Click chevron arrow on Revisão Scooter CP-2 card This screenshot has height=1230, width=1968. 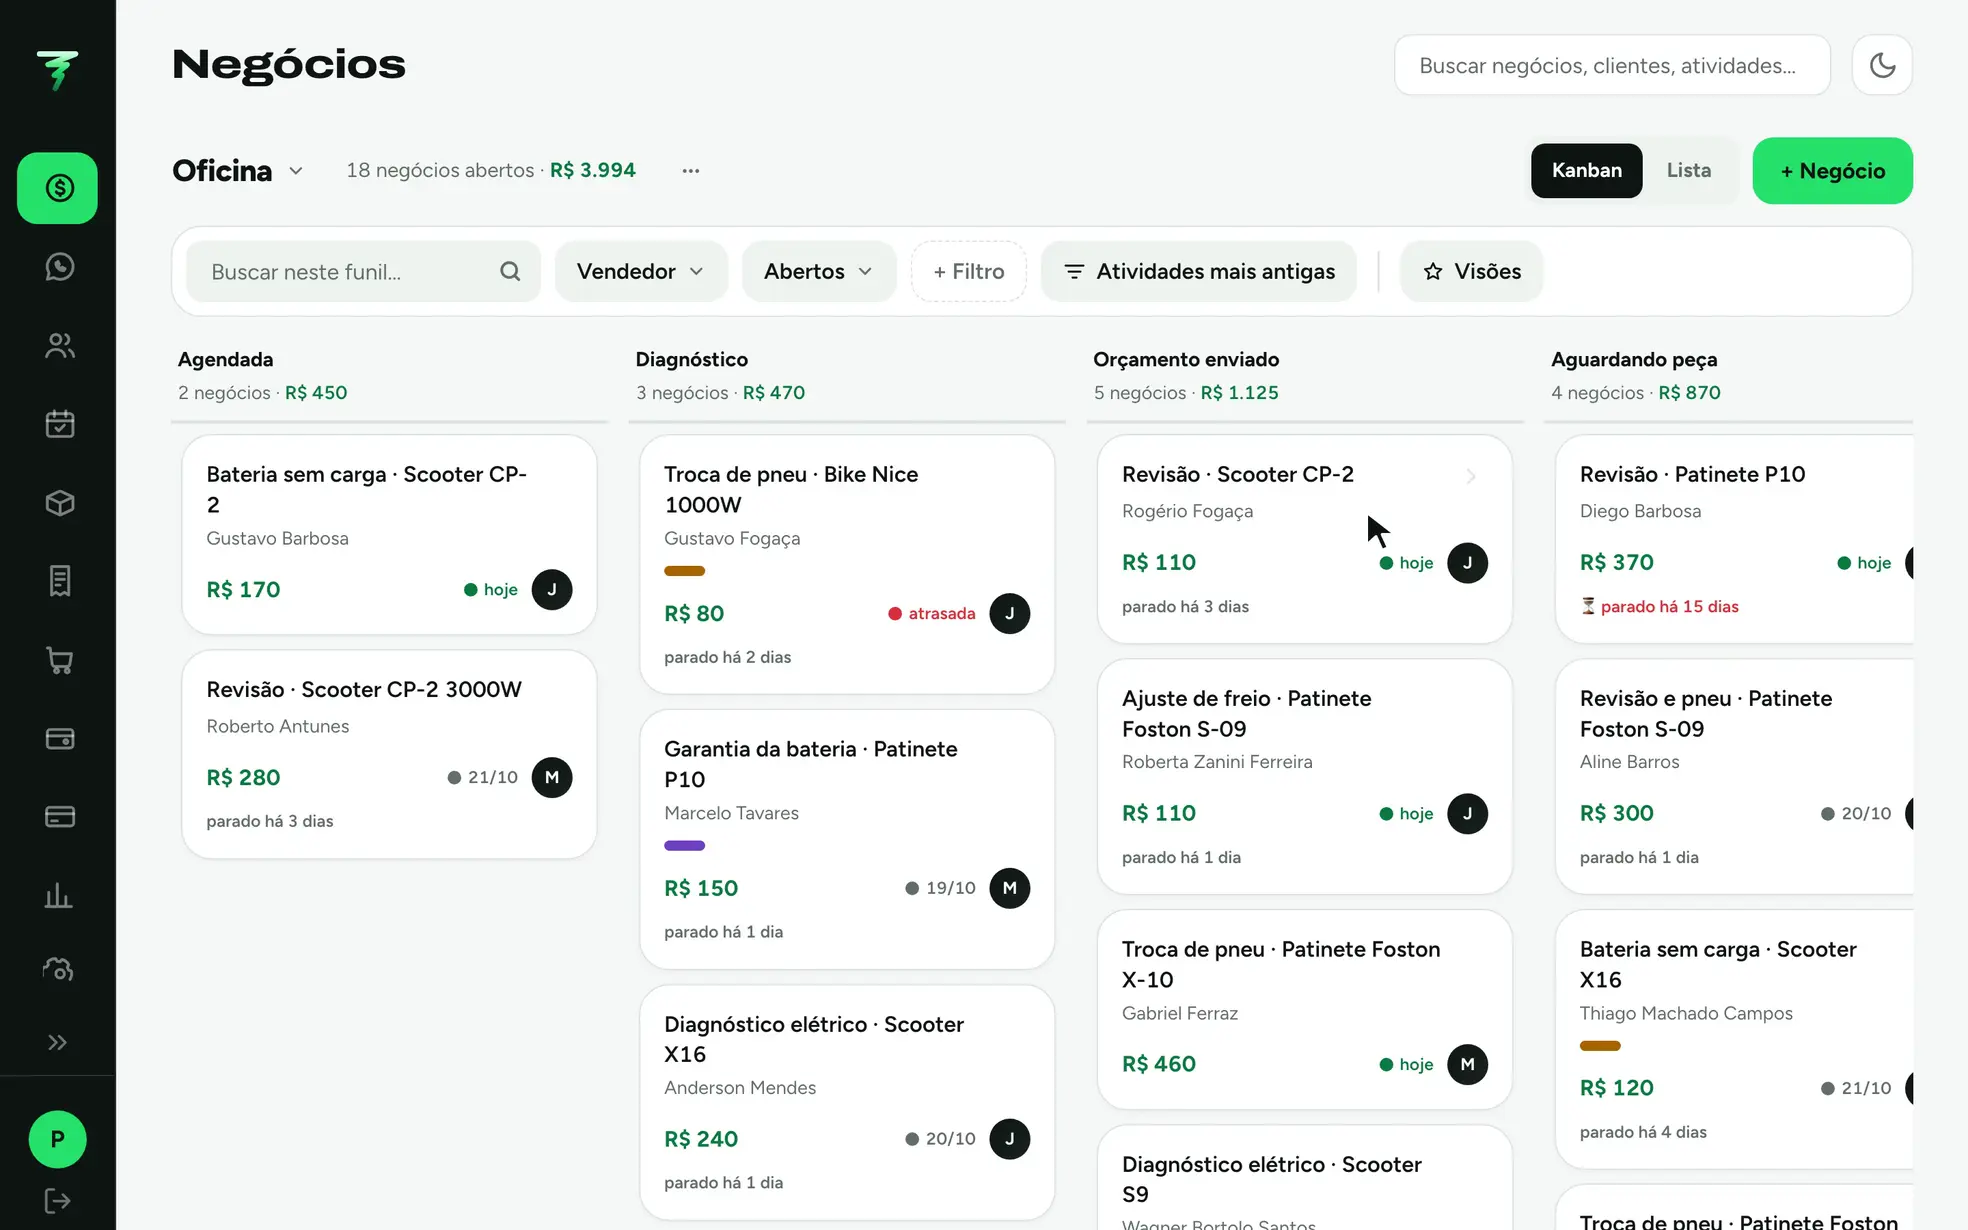pyautogui.click(x=1471, y=476)
